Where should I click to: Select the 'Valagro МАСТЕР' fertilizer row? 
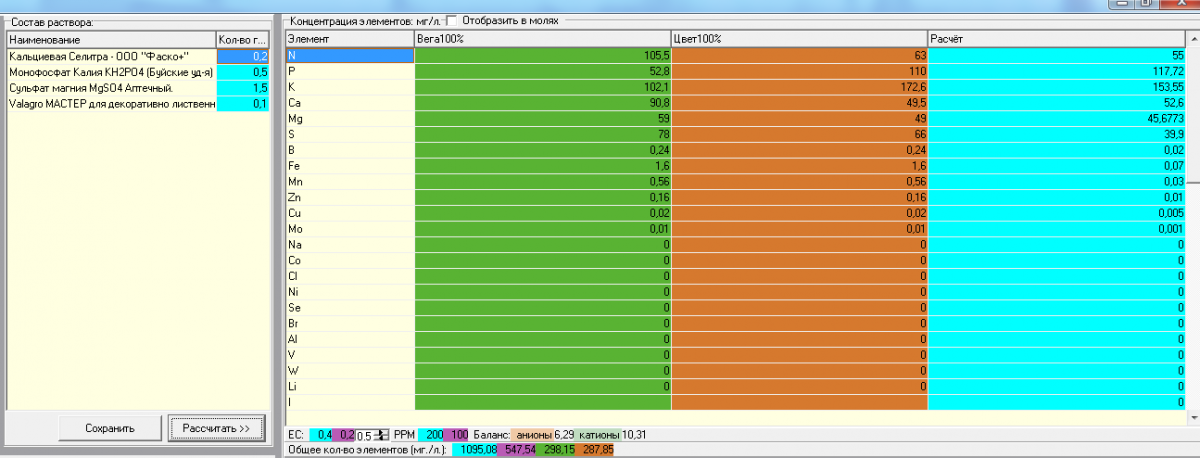[110, 104]
